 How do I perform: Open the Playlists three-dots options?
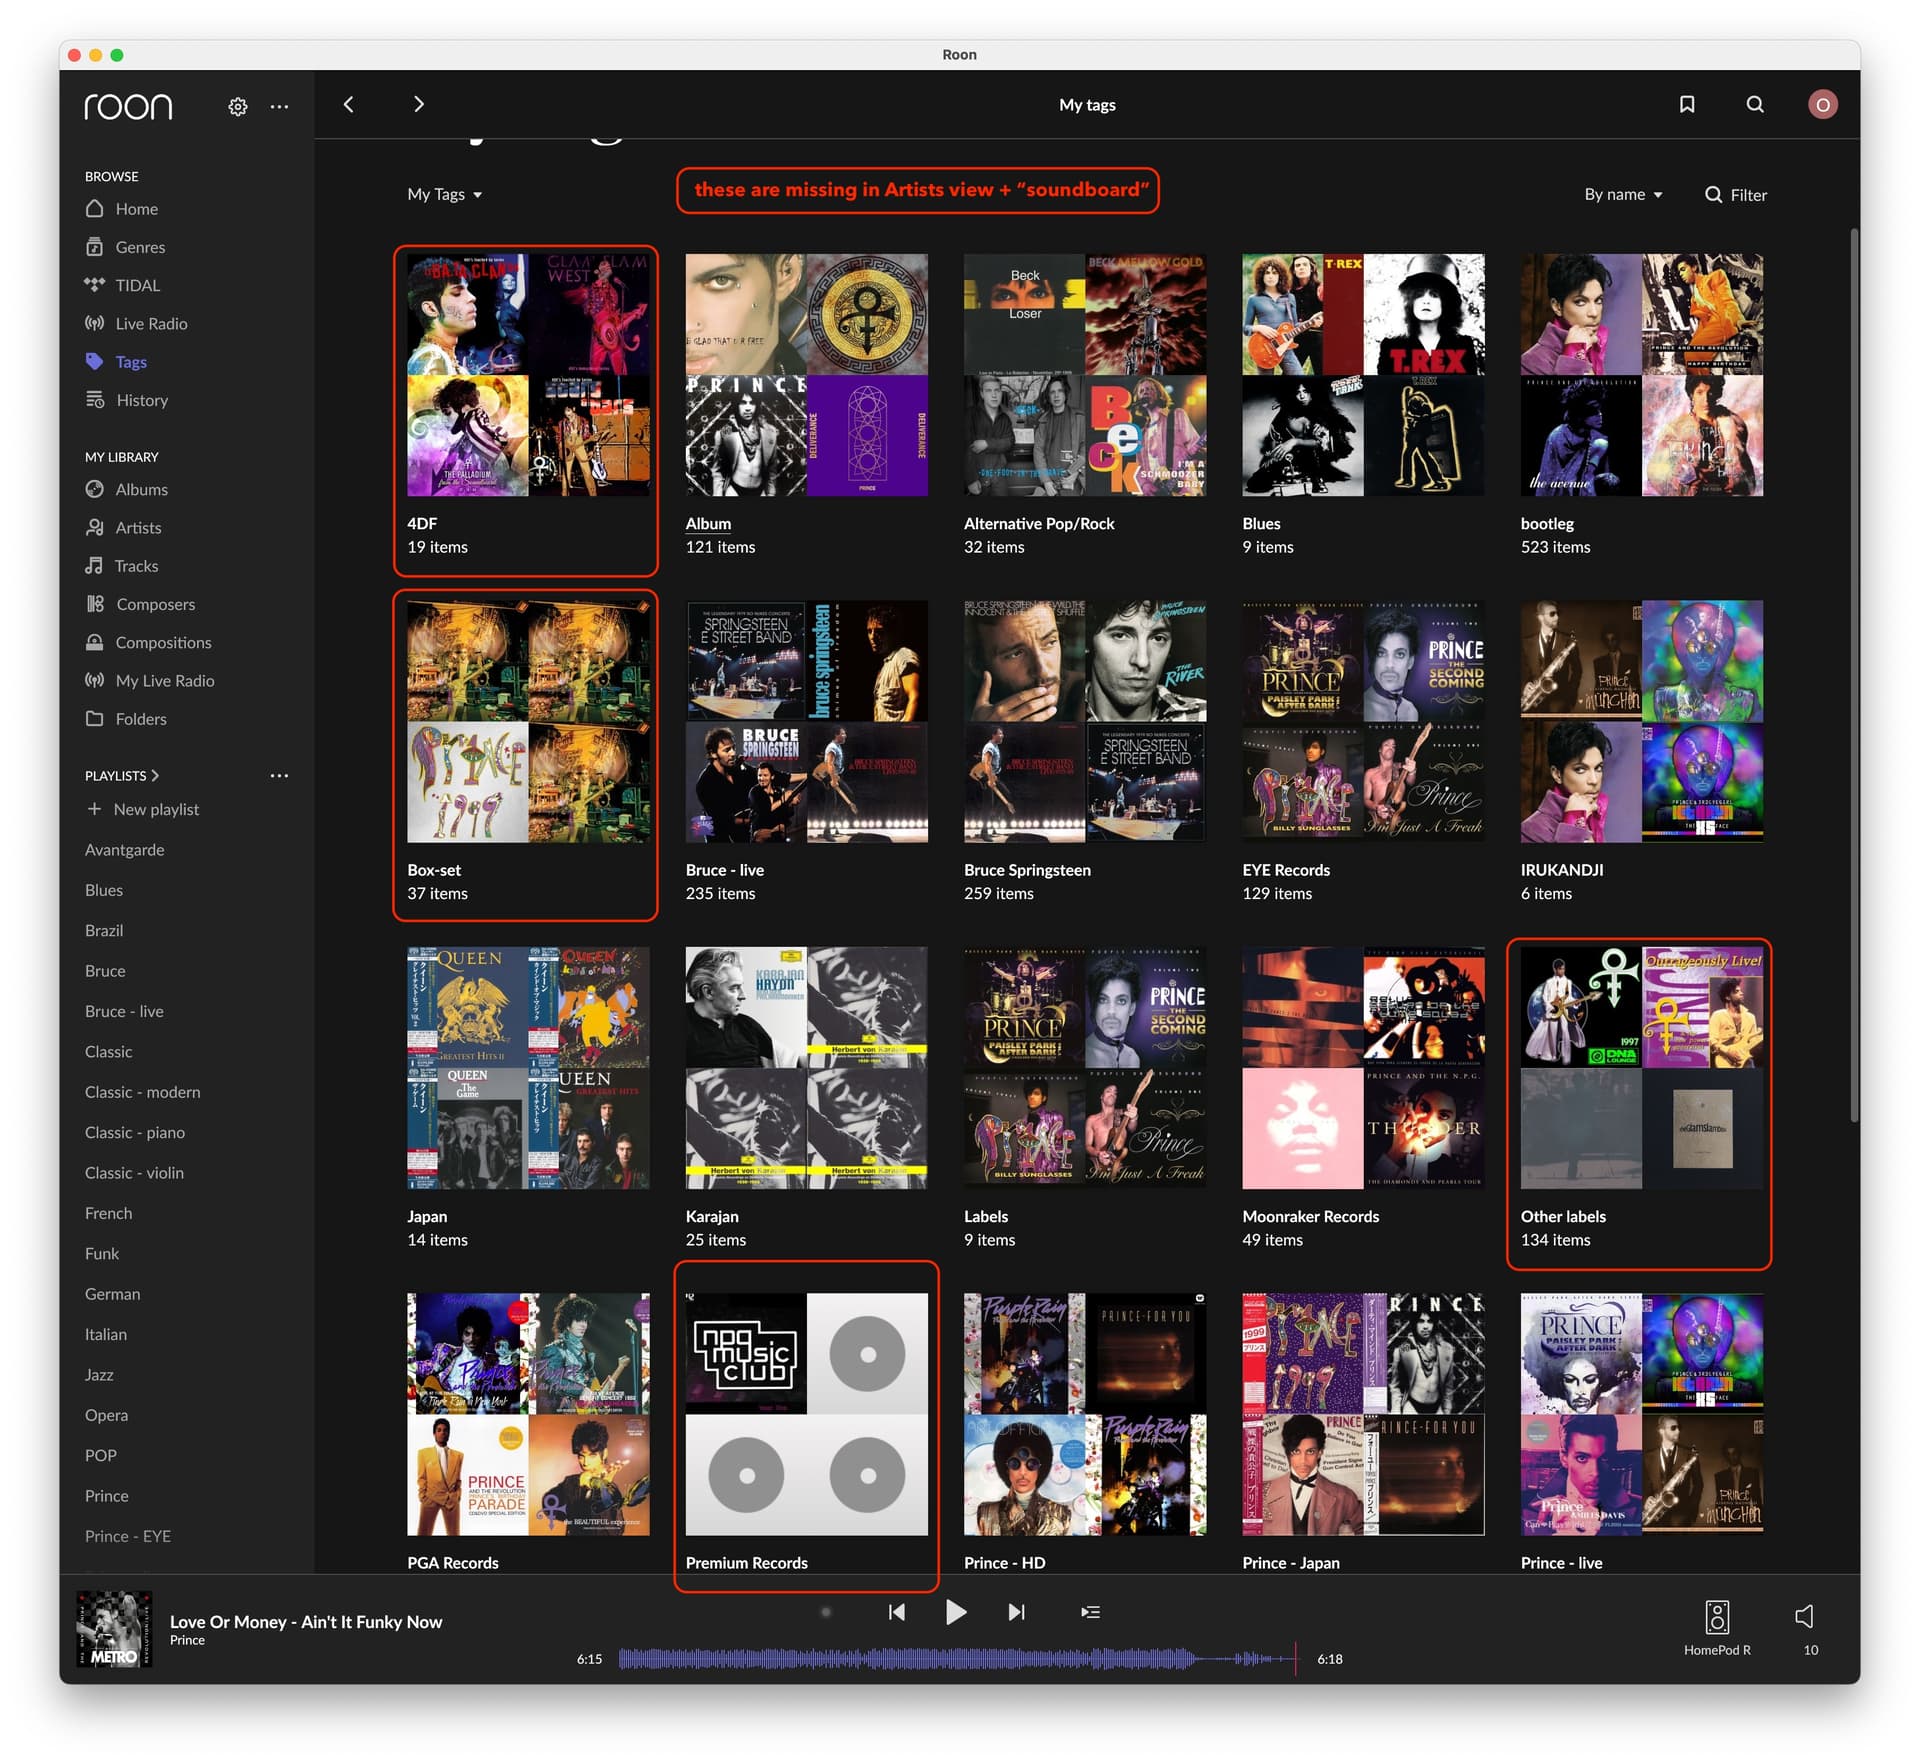279,775
